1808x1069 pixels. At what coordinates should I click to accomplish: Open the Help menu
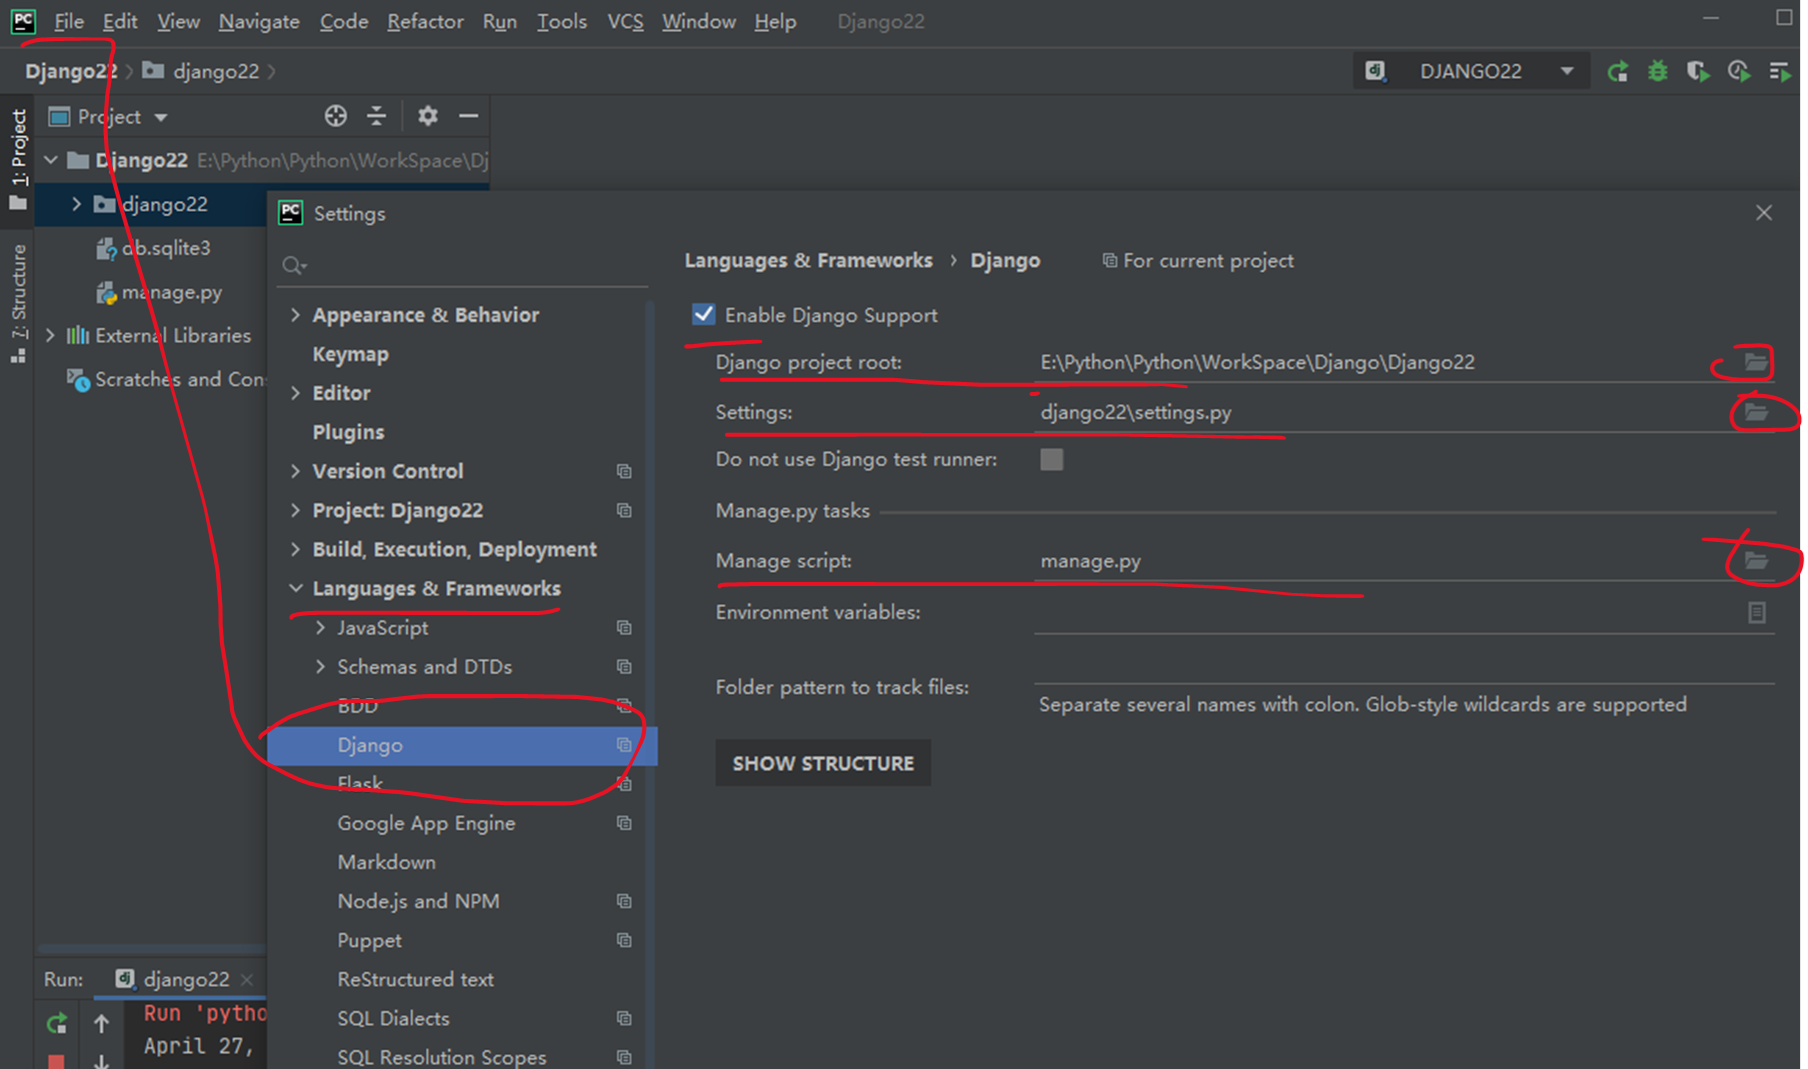(775, 21)
